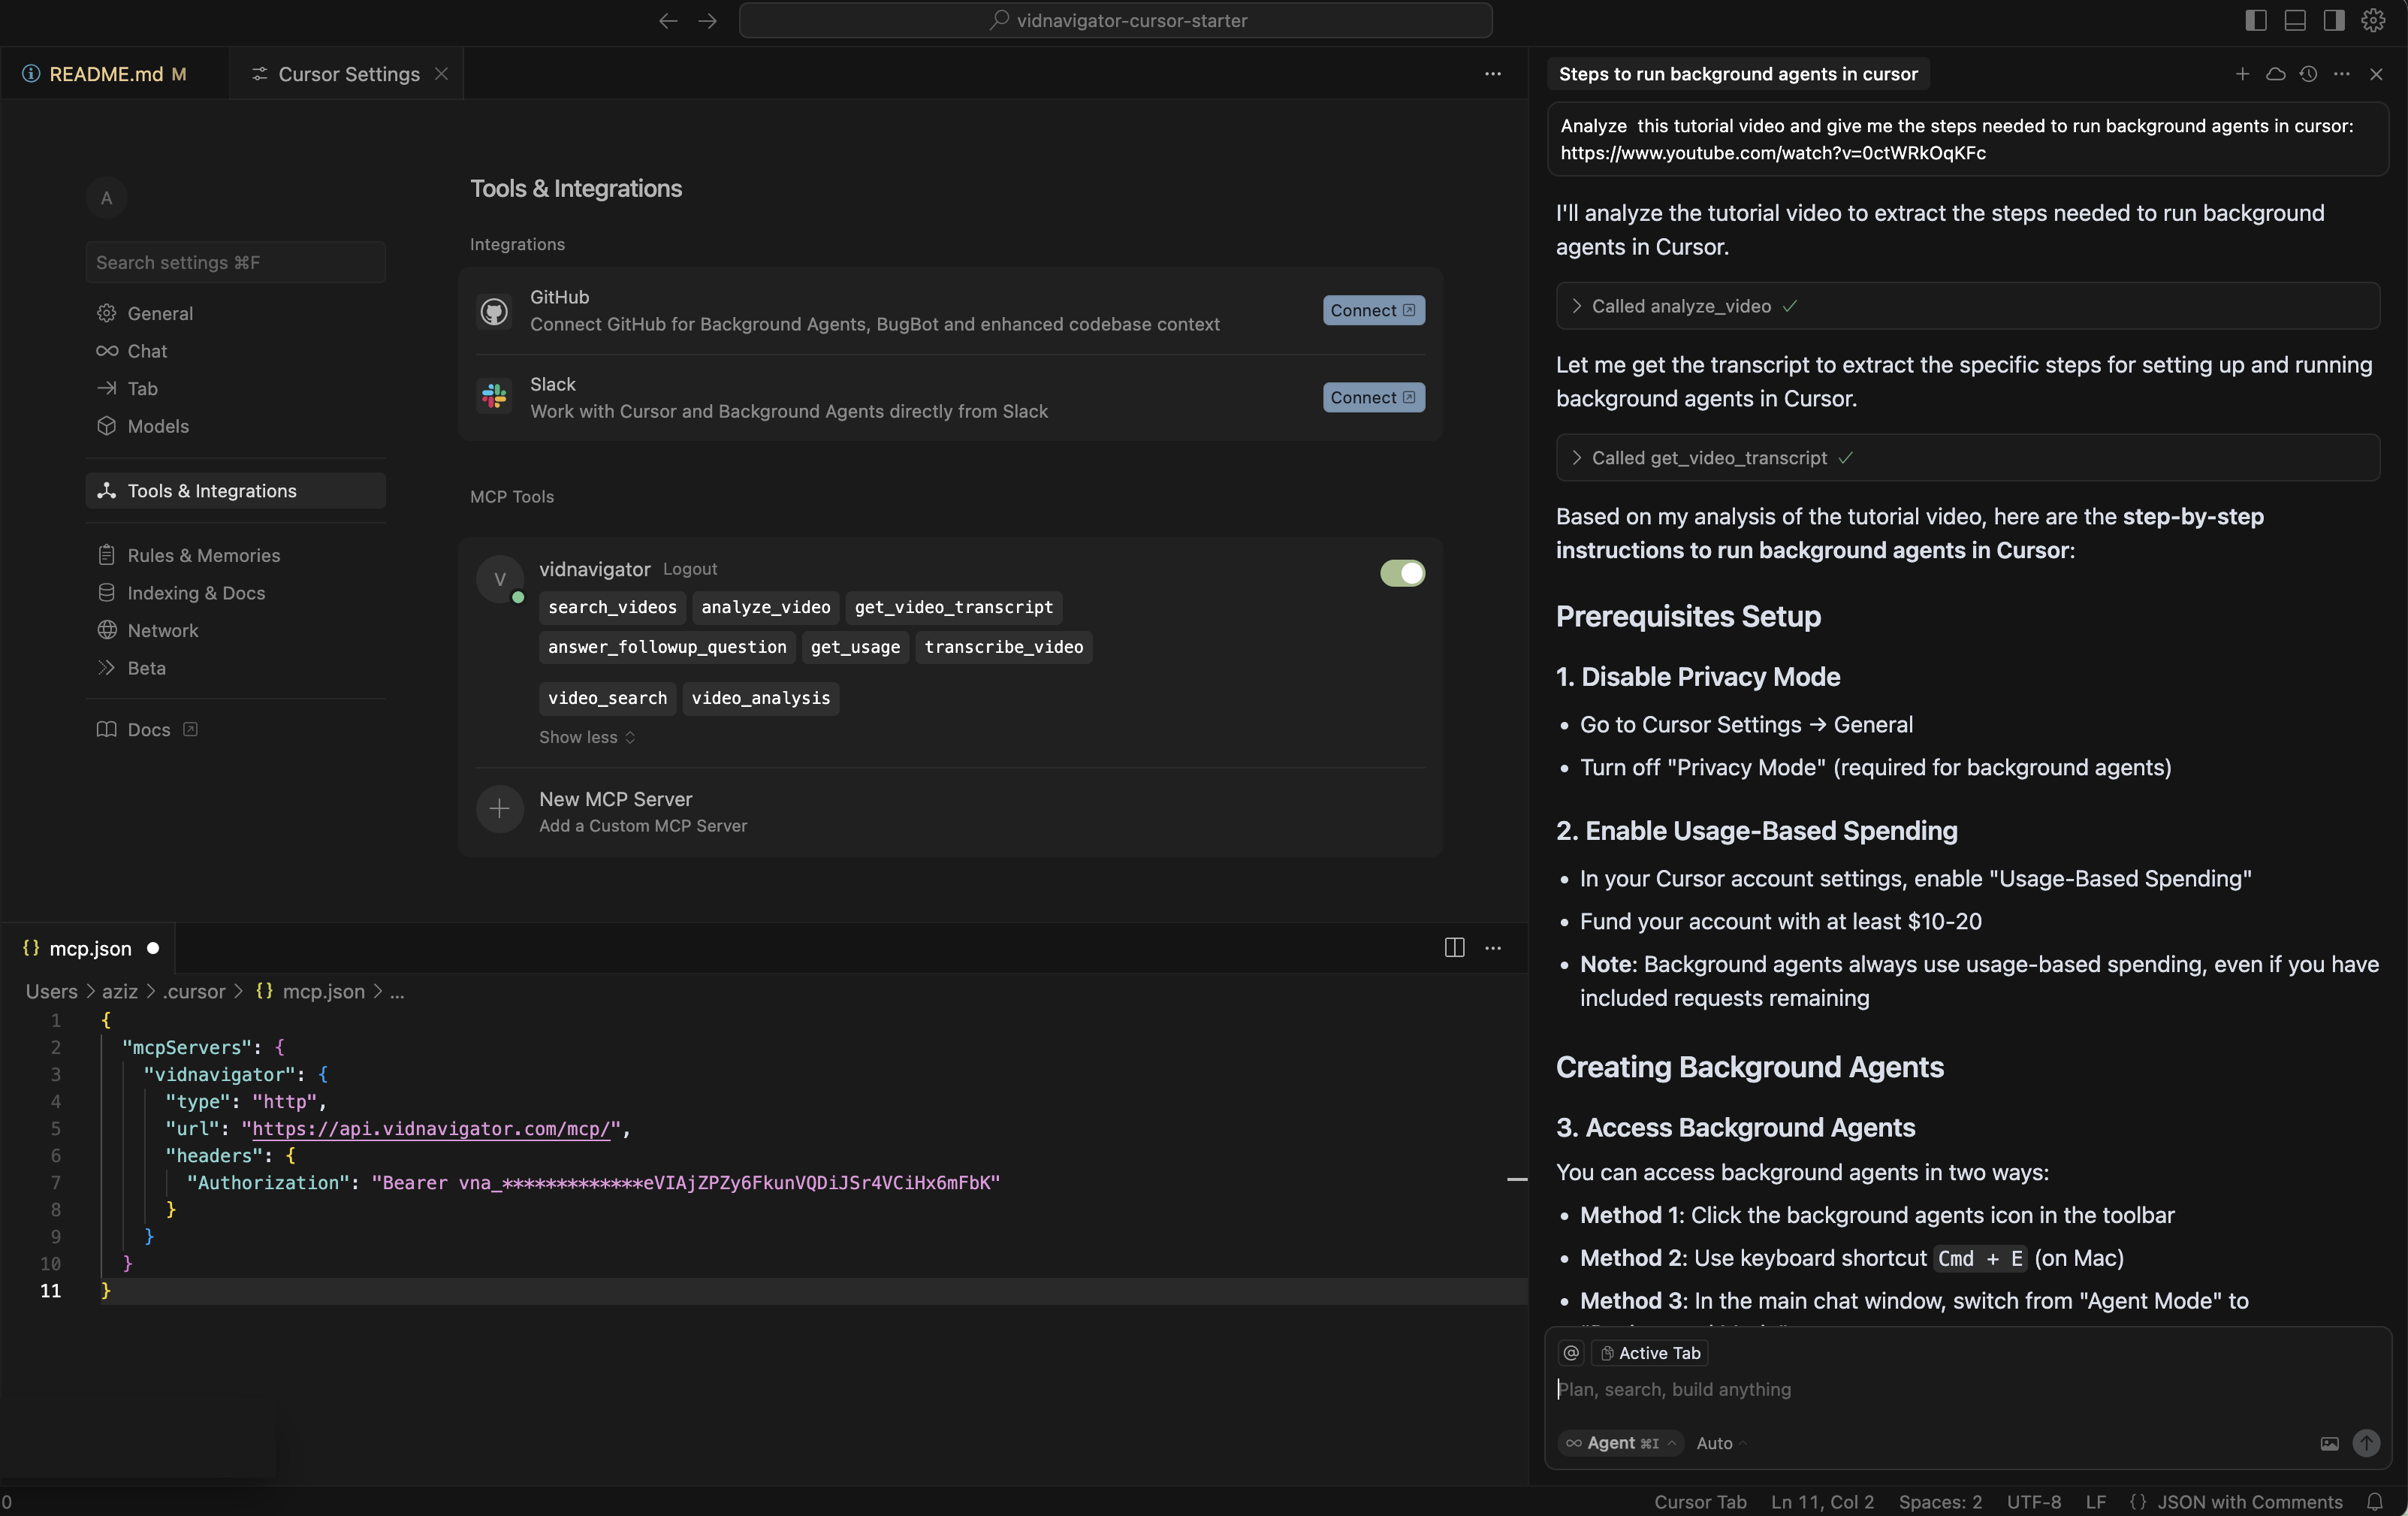Close the Cursor Settings tab

441,74
